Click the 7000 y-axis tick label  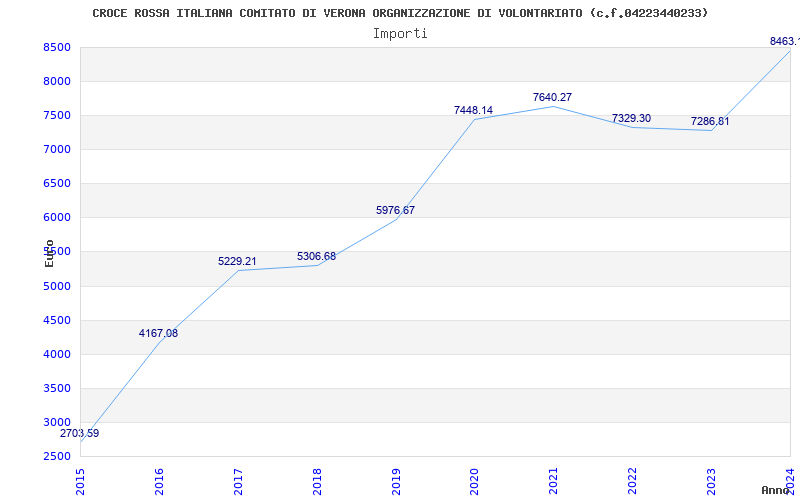pyautogui.click(x=57, y=149)
